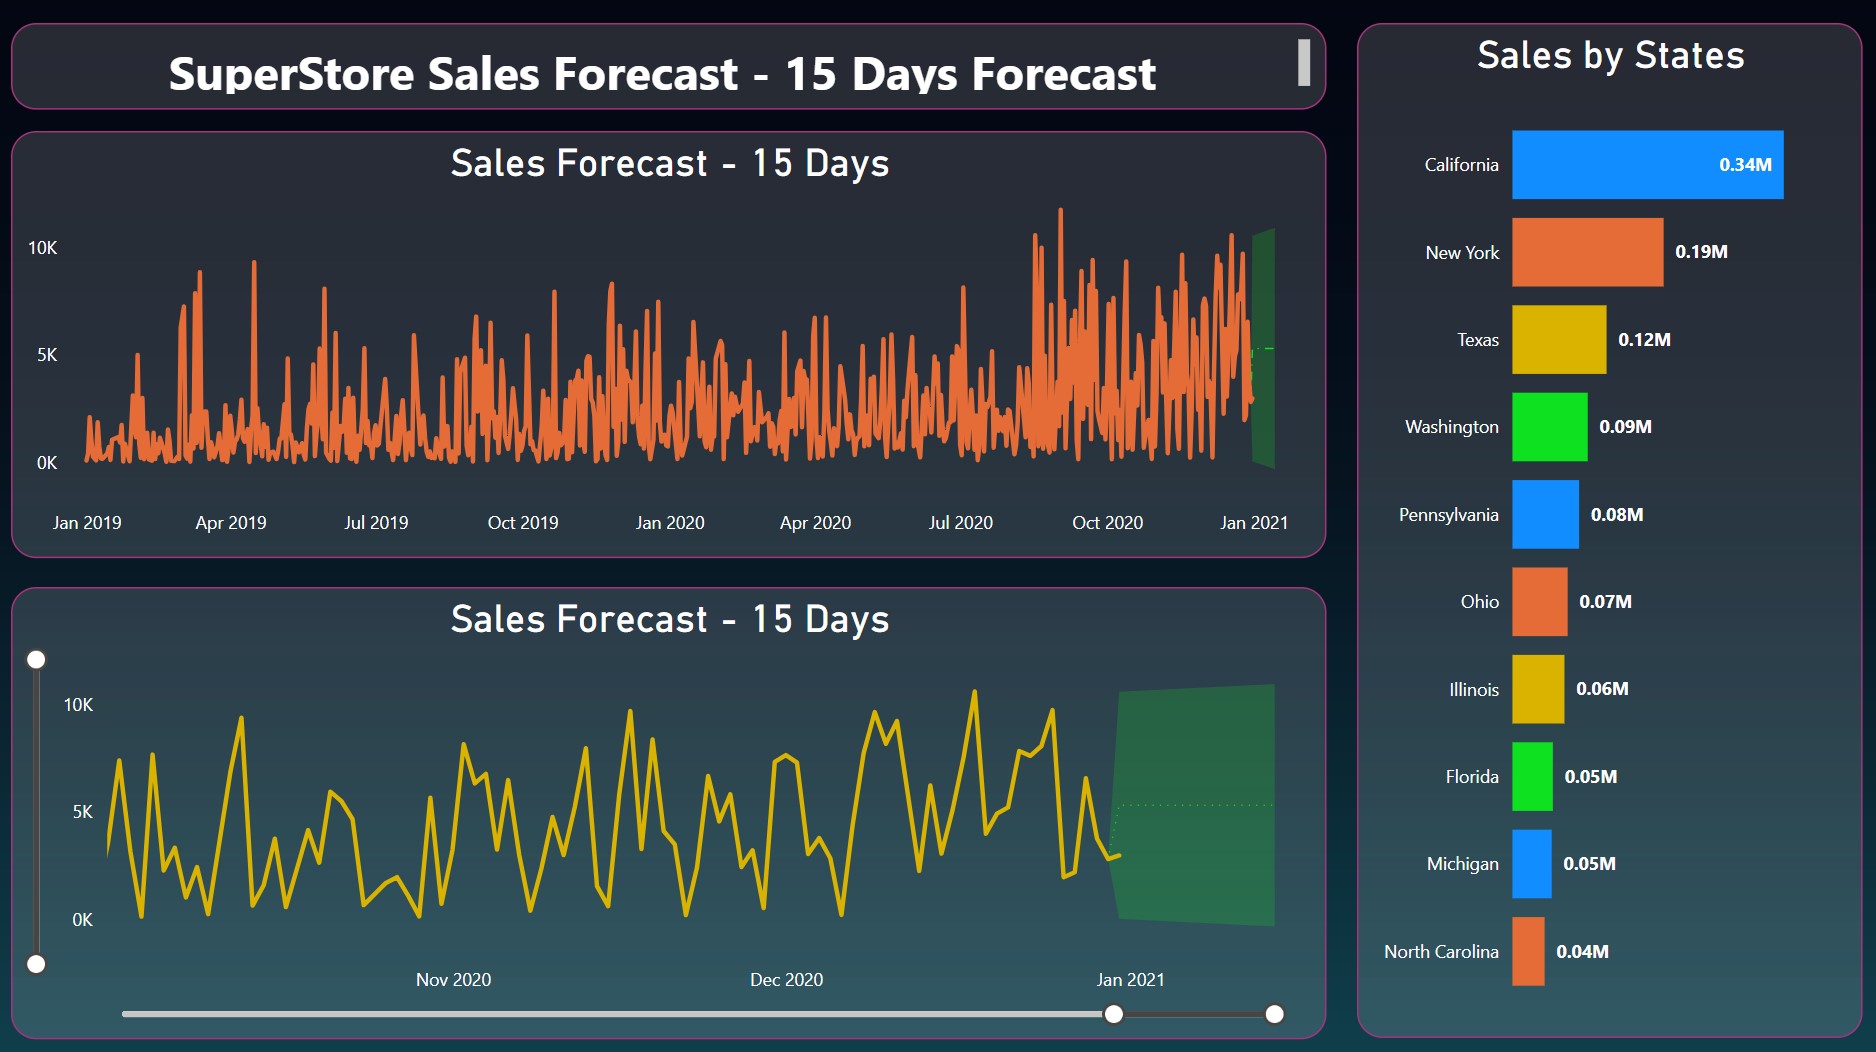Click 'Apr 2020' axis label
The height and width of the screenshot is (1052, 1876).
pos(815,523)
